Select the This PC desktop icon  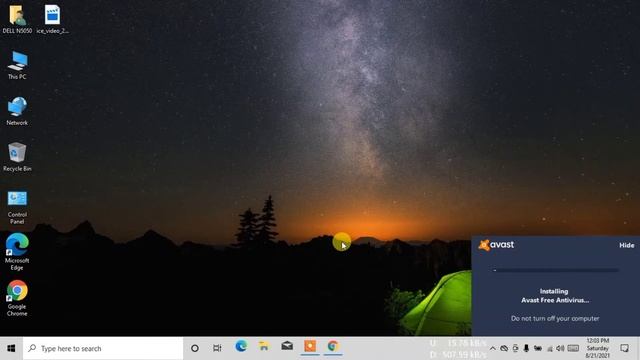coord(17,65)
